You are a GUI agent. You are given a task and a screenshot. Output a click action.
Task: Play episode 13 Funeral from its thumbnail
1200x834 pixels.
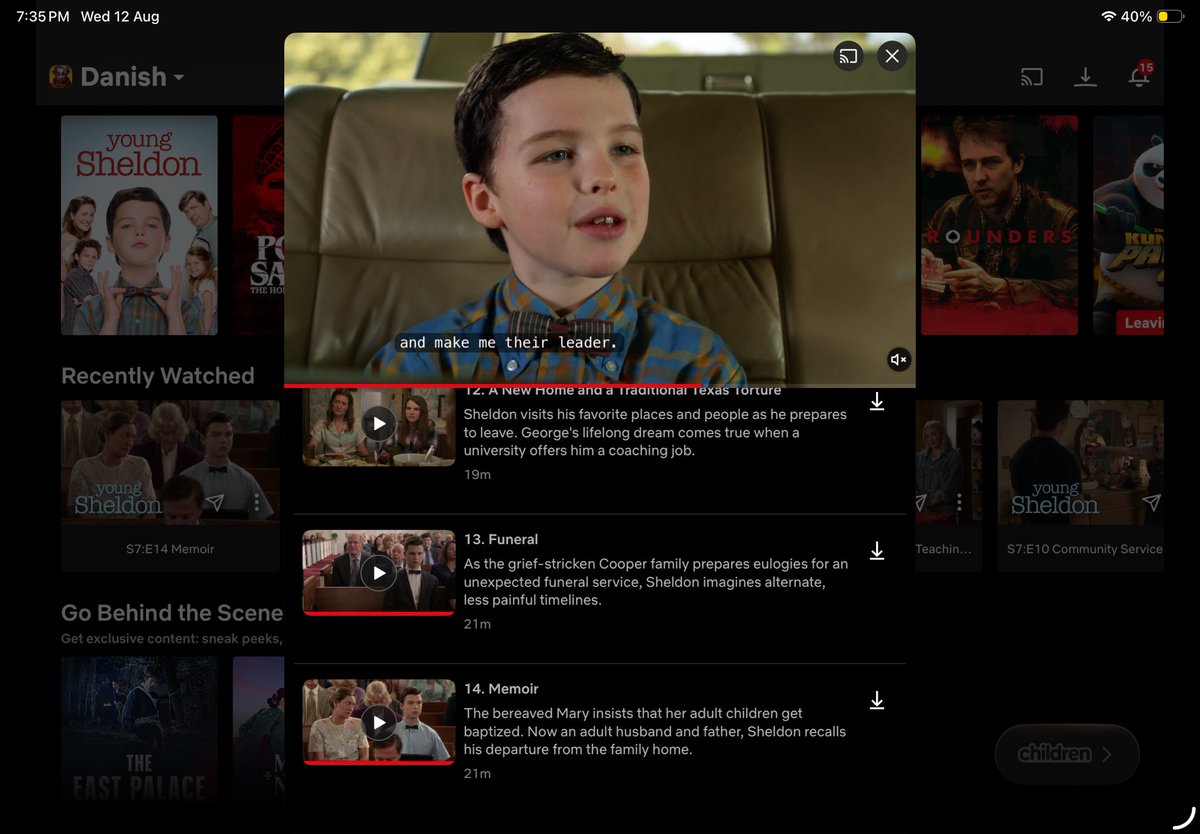pos(378,573)
